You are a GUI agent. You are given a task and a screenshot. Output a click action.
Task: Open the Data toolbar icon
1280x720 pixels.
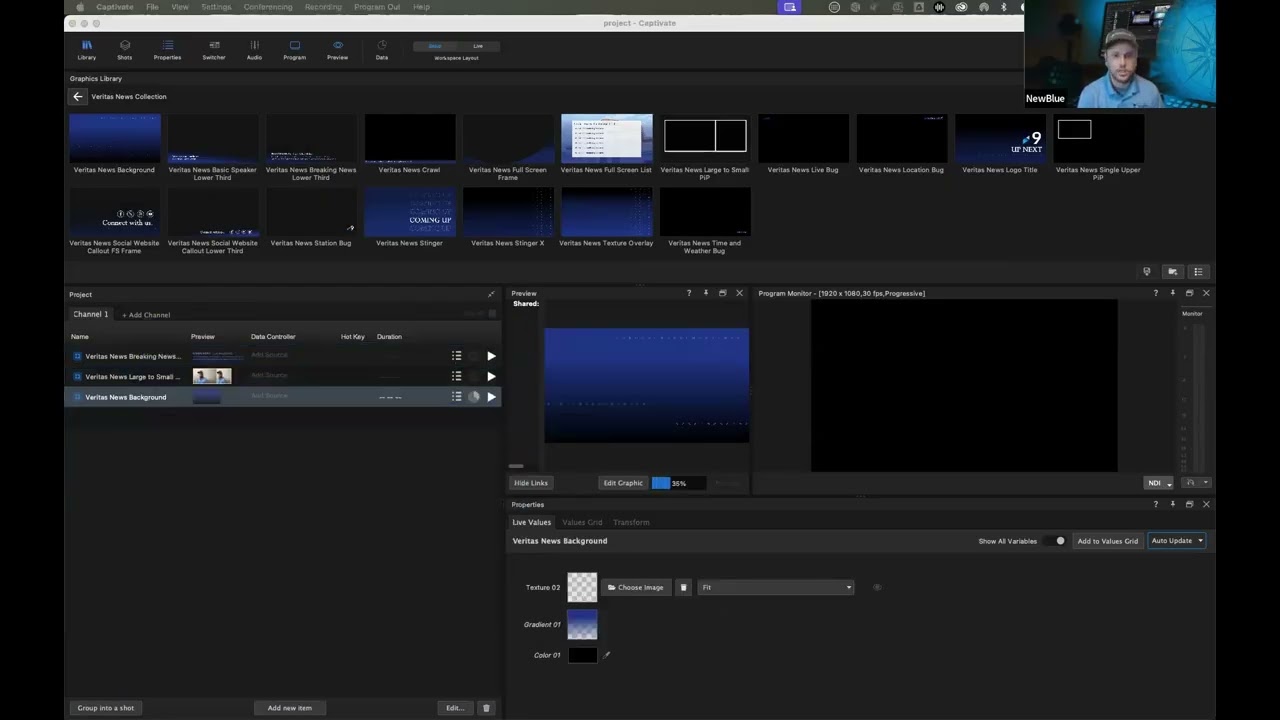click(382, 50)
